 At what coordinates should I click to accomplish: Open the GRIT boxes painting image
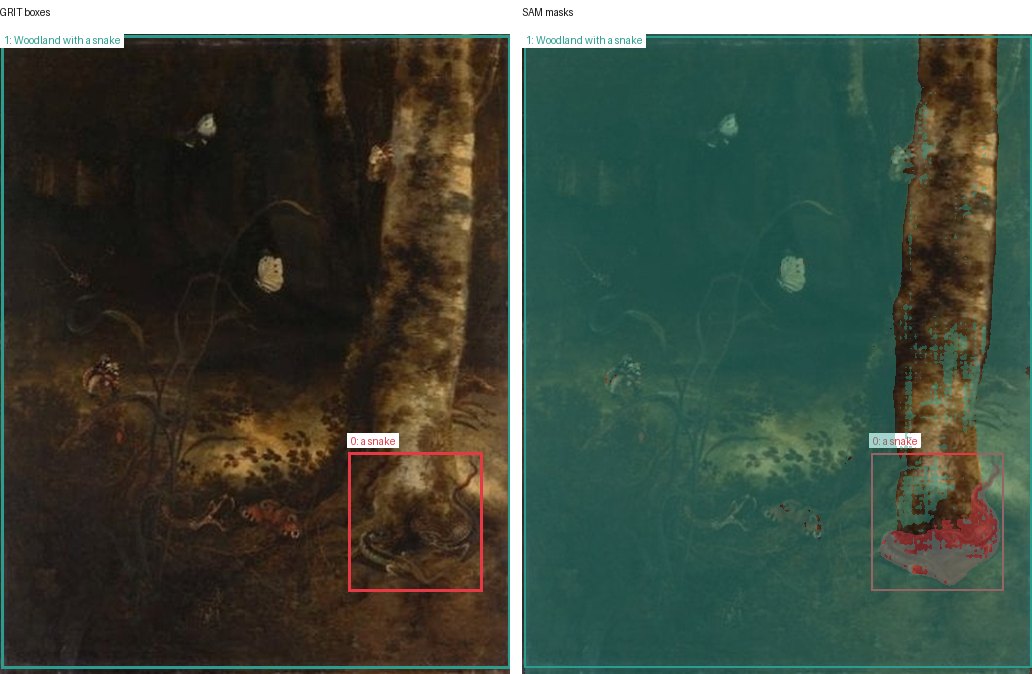click(x=255, y=352)
